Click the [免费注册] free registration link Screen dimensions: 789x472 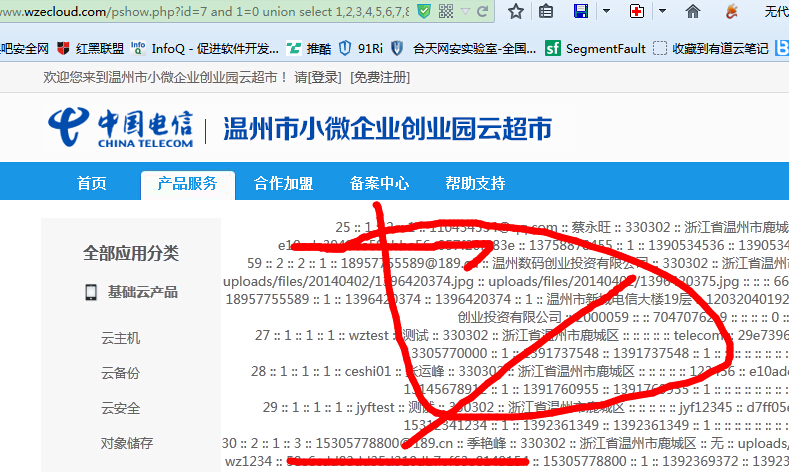click(380, 77)
